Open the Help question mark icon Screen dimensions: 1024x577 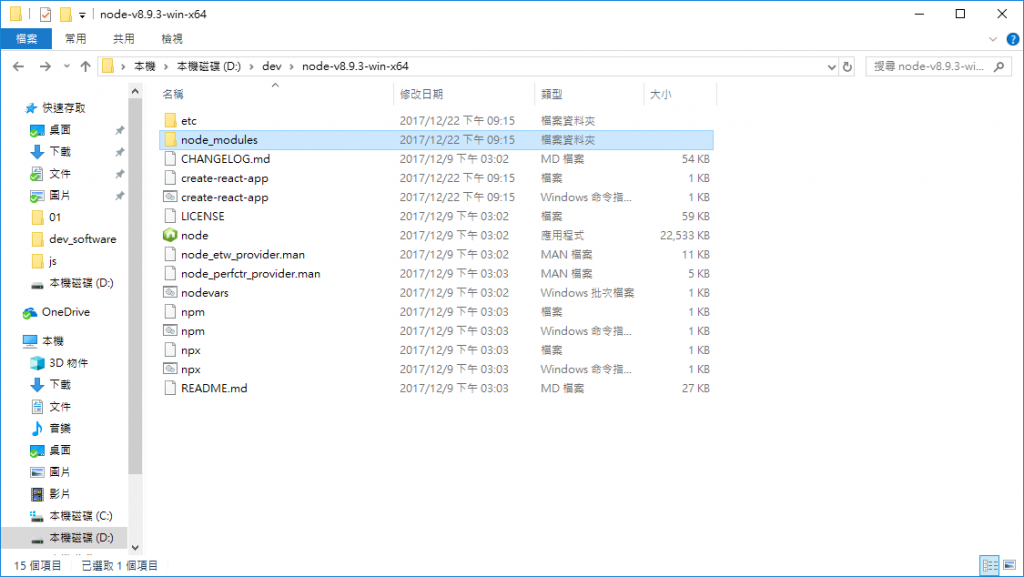click(1012, 39)
